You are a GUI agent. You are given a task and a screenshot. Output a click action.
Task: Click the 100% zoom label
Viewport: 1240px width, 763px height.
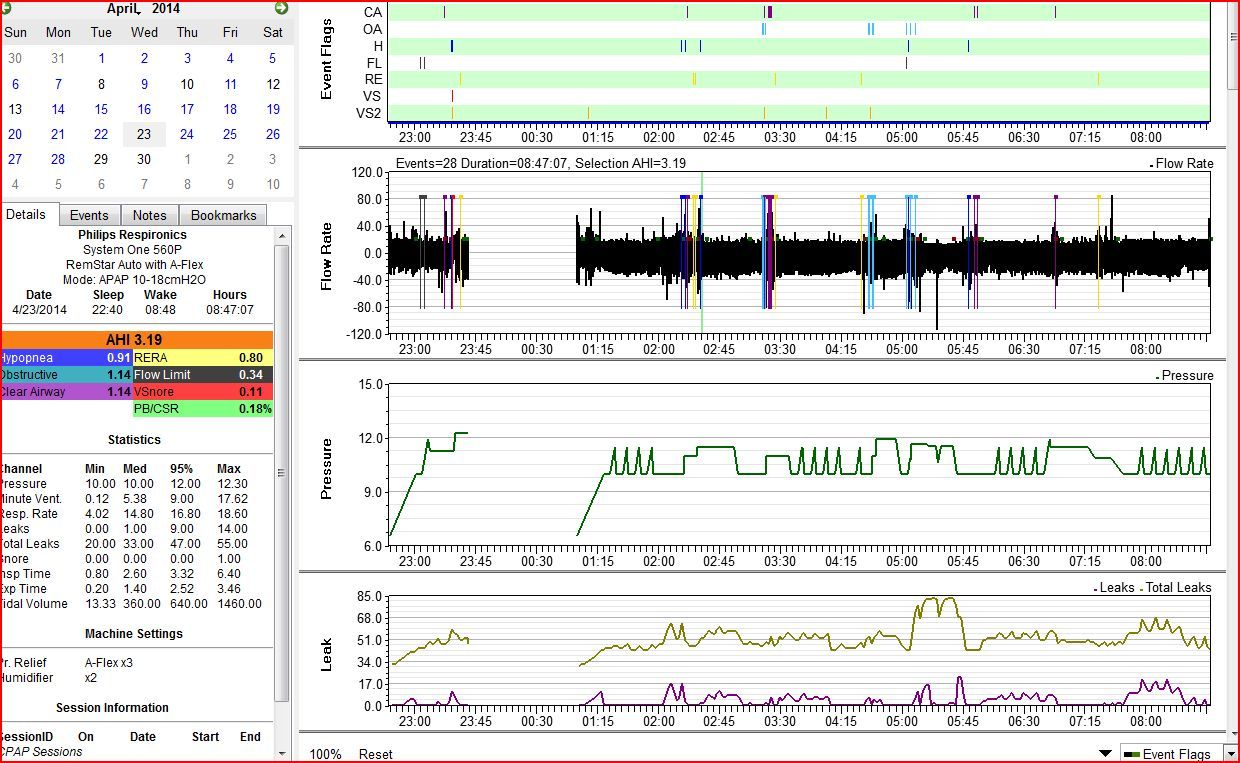point(325,754)
